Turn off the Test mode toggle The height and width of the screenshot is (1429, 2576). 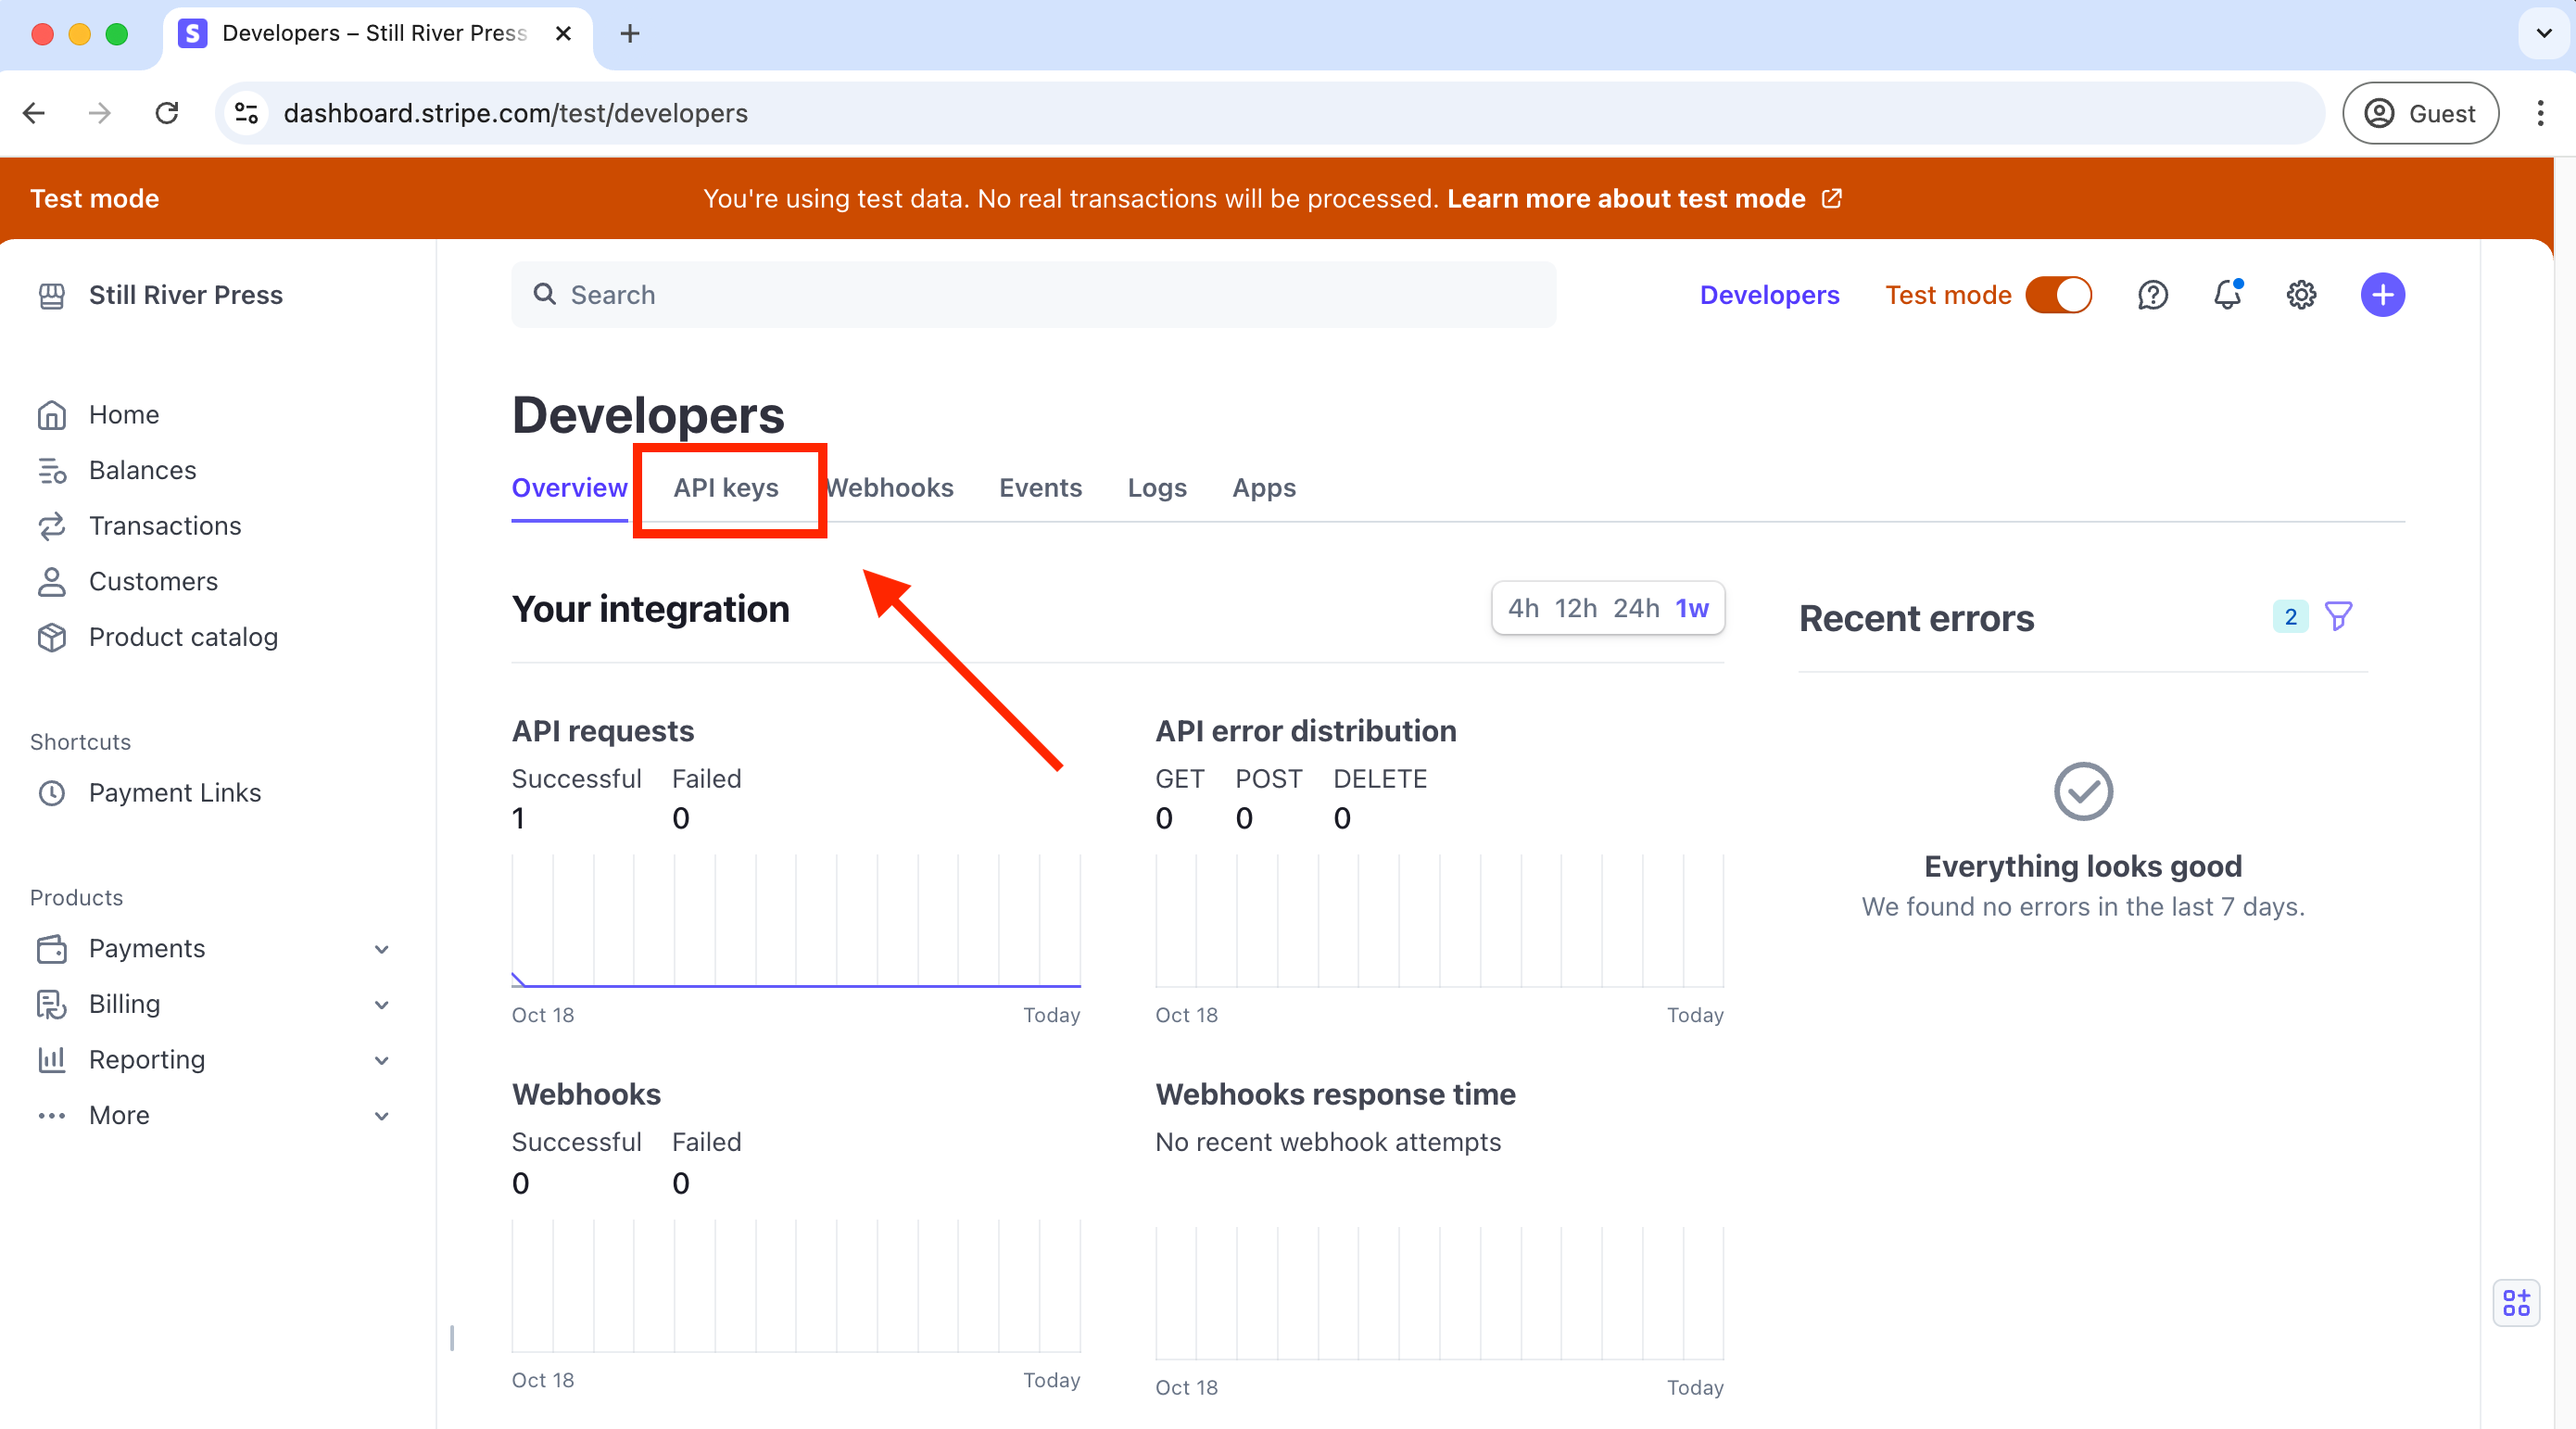point(2059,295)
